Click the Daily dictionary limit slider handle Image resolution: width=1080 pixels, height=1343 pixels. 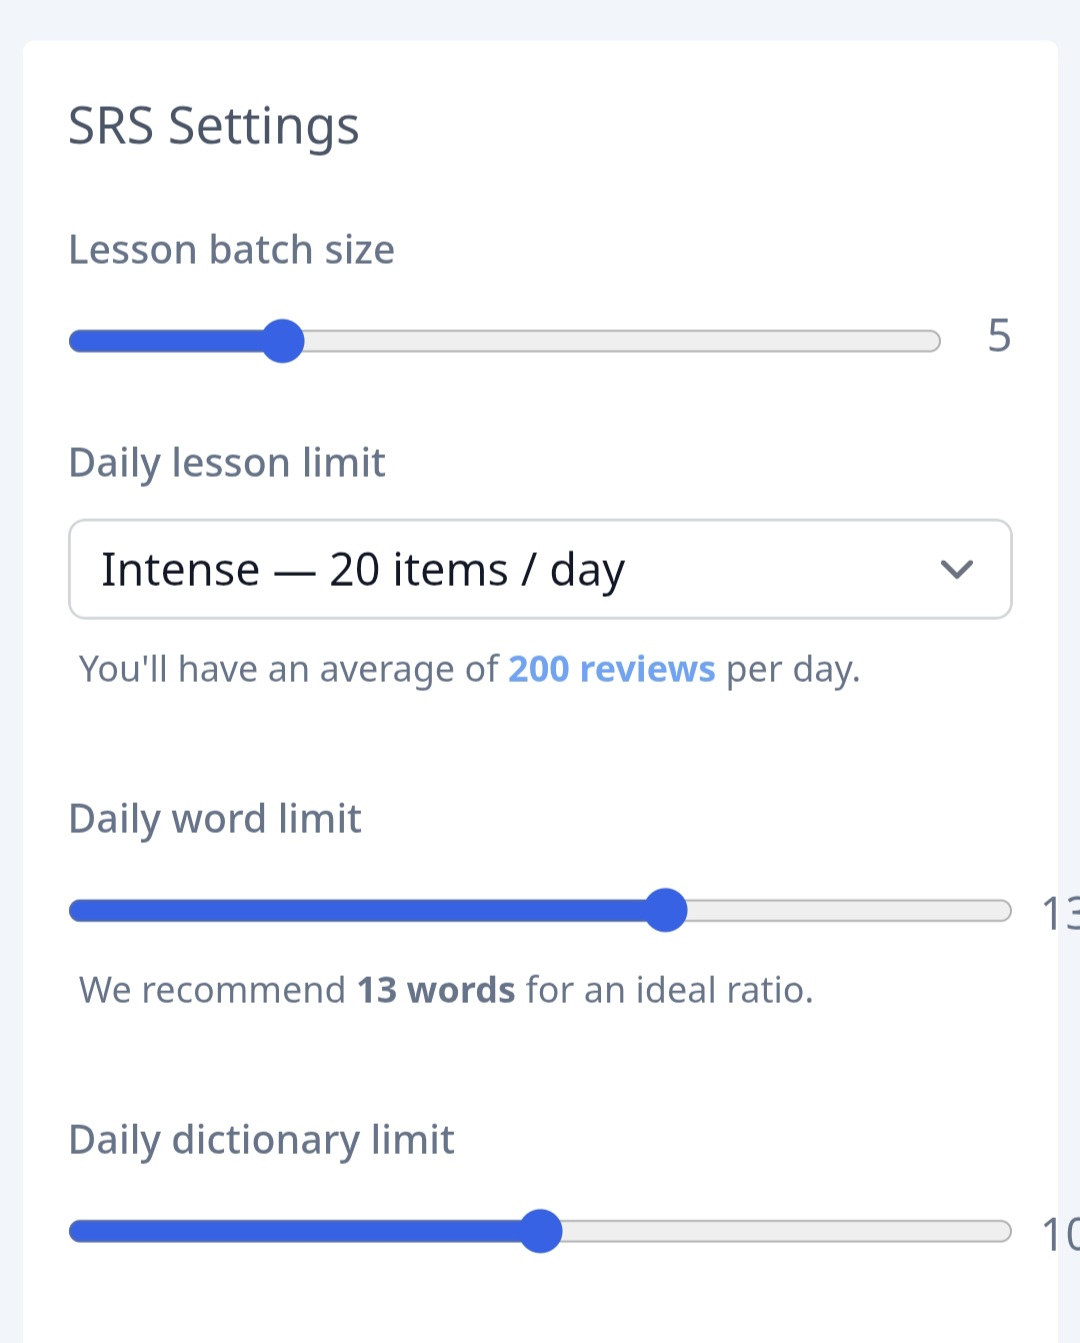point(541,1231)
